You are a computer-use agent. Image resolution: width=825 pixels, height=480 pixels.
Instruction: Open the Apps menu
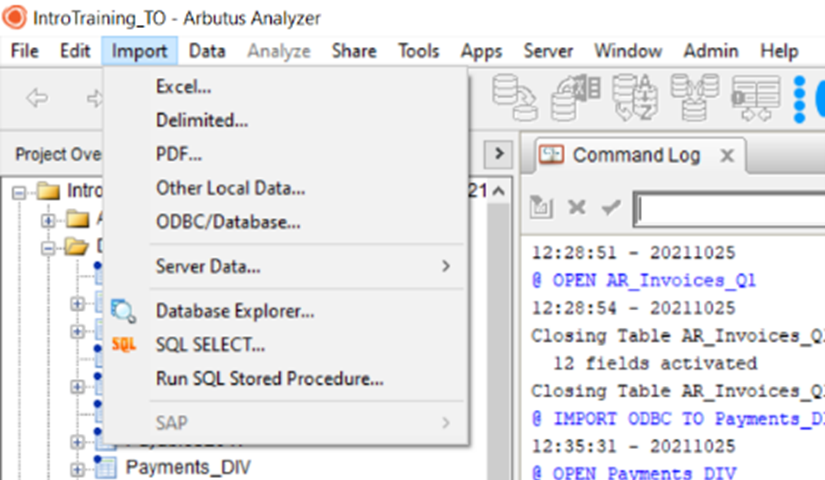481,51
